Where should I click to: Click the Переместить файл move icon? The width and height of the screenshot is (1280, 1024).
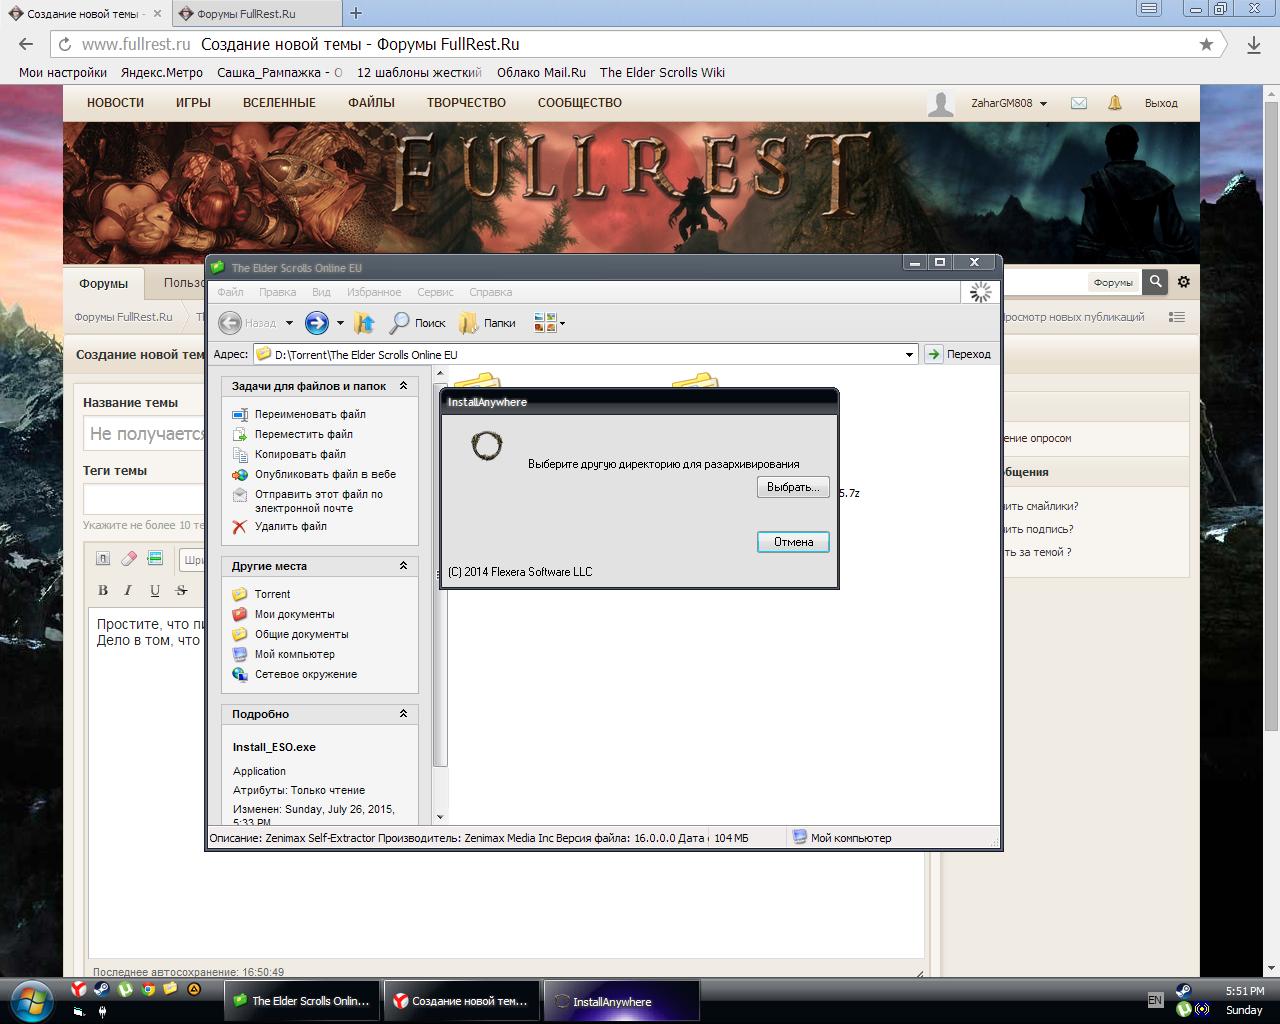[x=239, y=434]
